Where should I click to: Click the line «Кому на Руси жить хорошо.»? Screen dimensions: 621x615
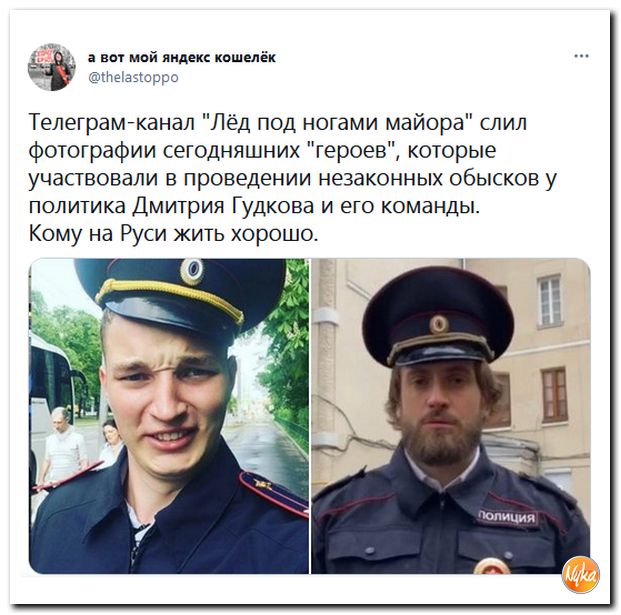point(173,234)
